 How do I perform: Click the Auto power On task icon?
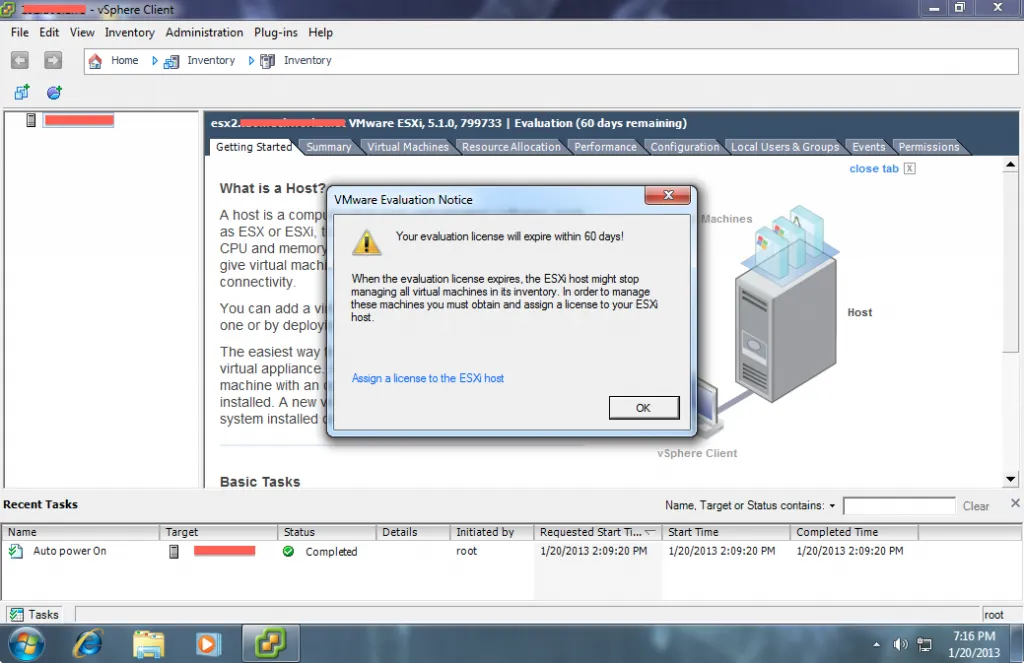[x=16, y=551]
